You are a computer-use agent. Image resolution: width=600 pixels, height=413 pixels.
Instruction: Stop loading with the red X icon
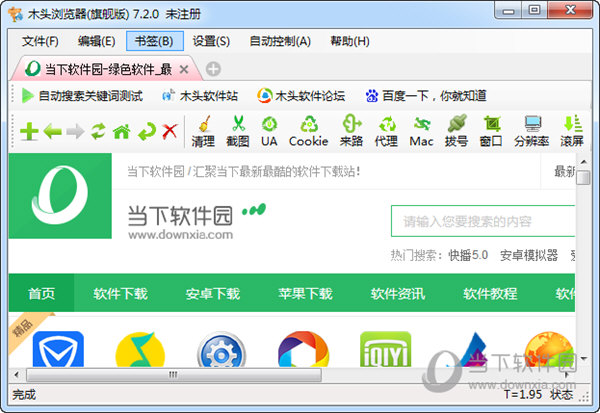pos(170,131)
